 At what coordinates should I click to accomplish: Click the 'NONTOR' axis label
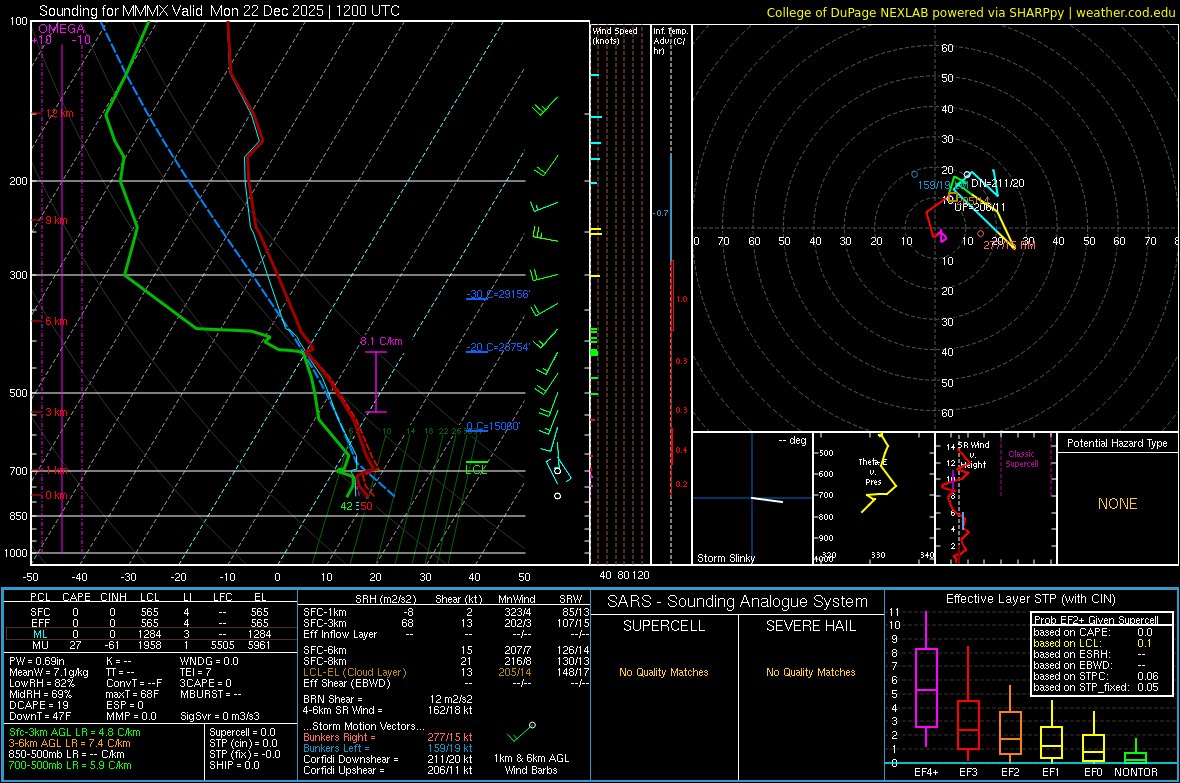click(1136, 772)
